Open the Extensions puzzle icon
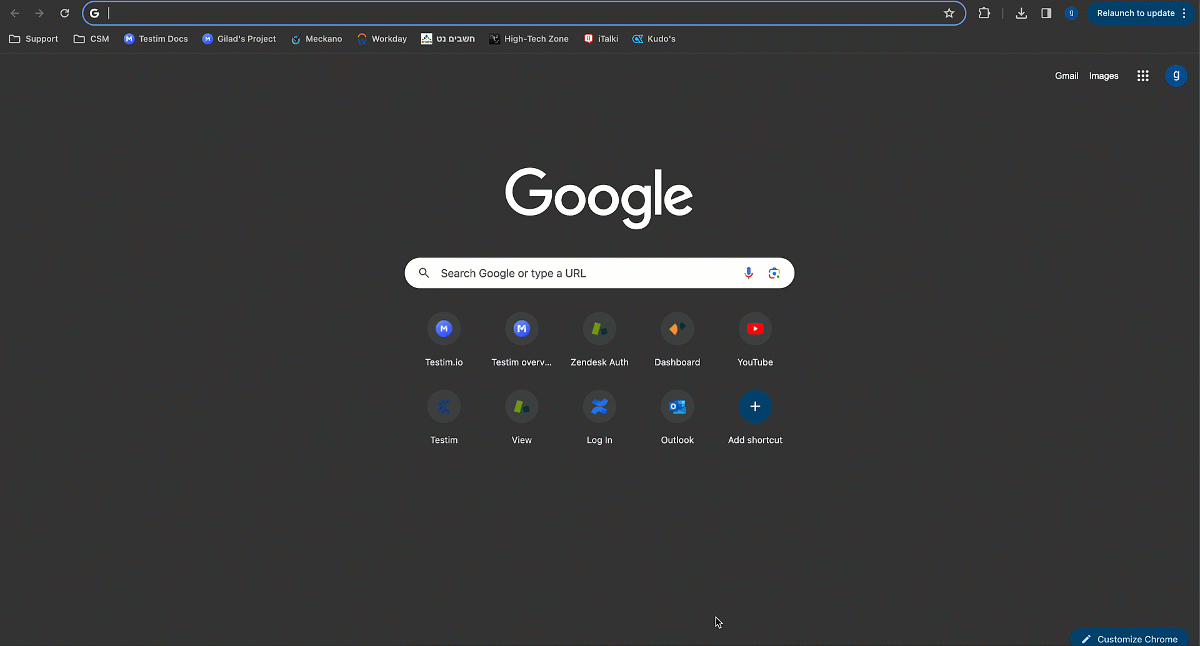The image size is (1200, 646). [984, 13]
